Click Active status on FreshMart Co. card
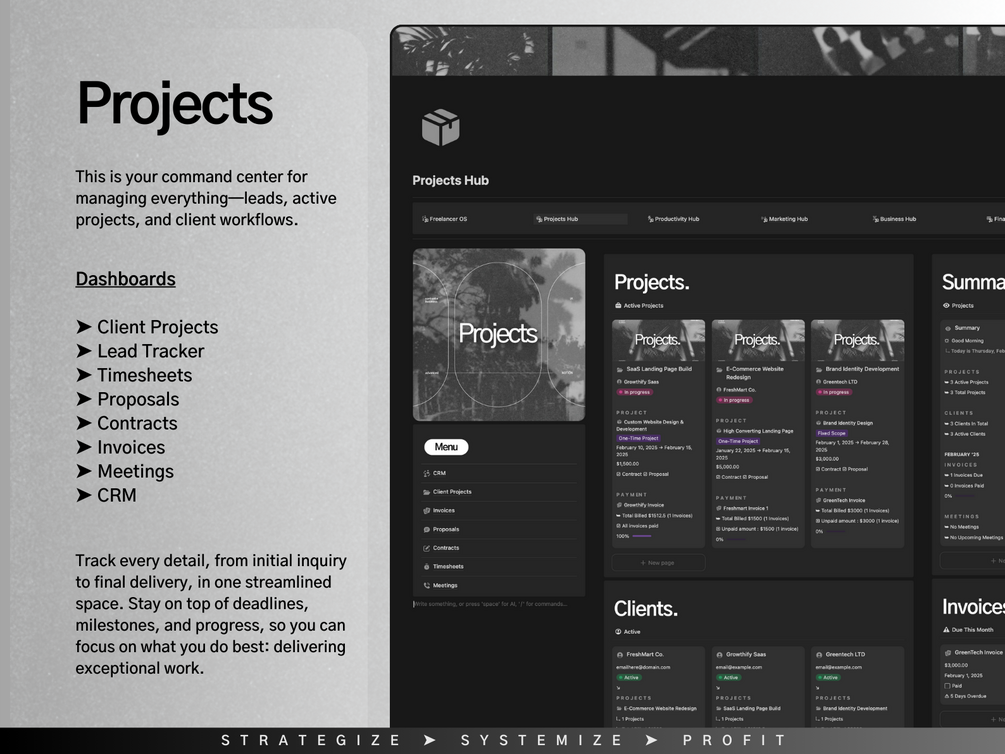Image resolution: width=1005 pixels, height=754 pixels. pos(629,678)
